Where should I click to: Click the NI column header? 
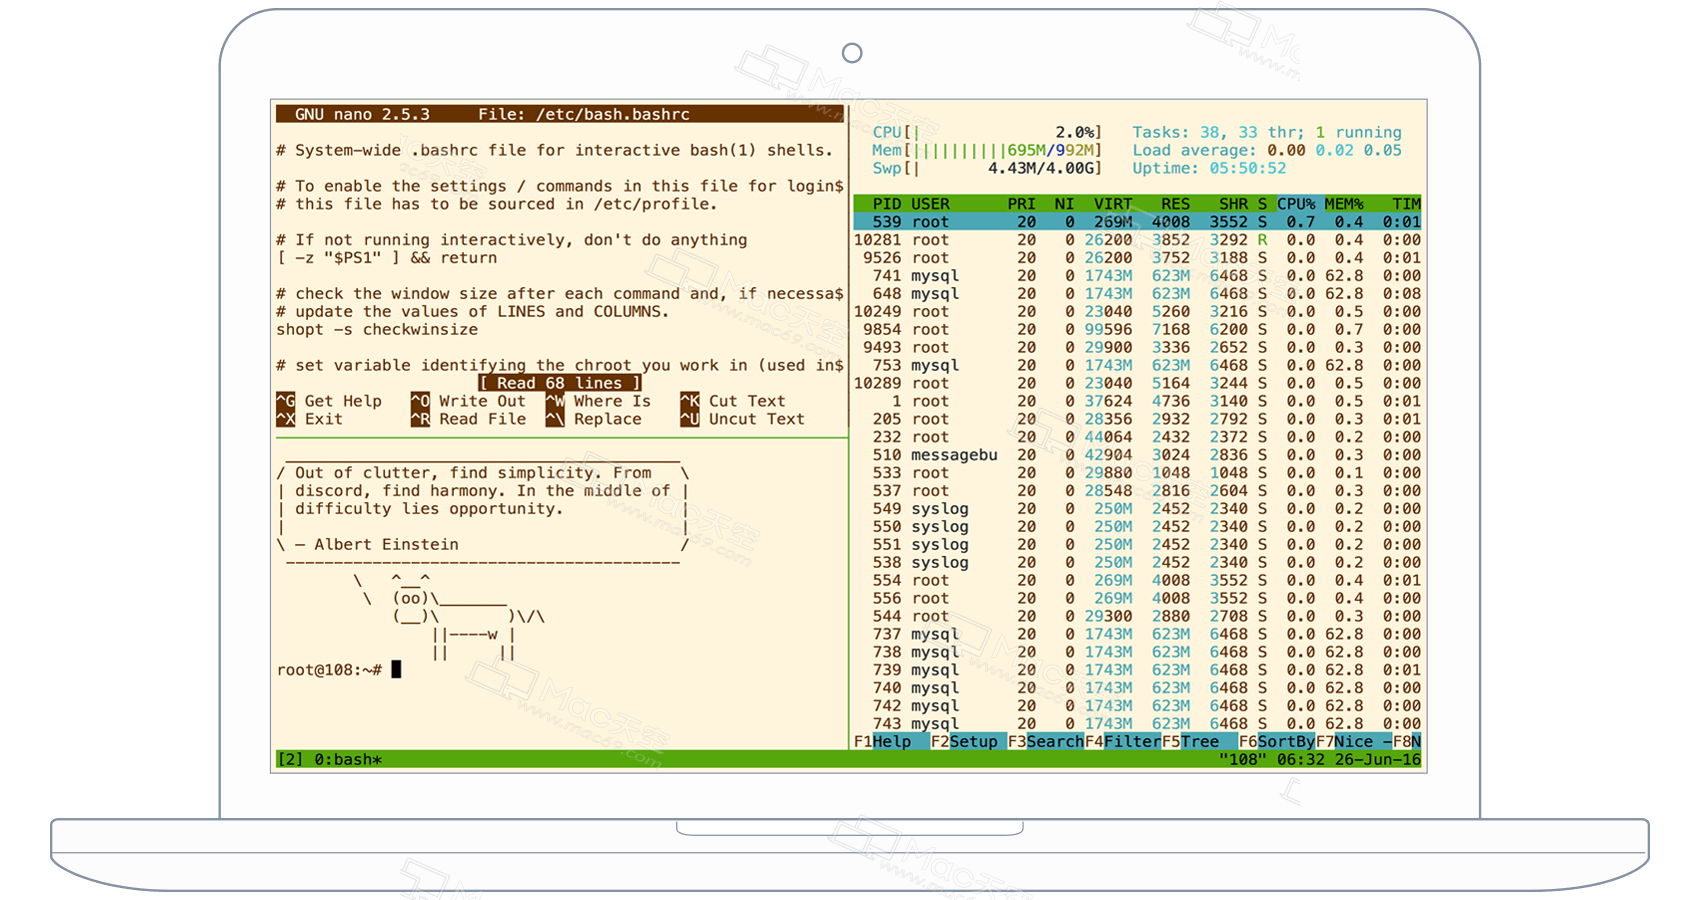point(1065,204)
